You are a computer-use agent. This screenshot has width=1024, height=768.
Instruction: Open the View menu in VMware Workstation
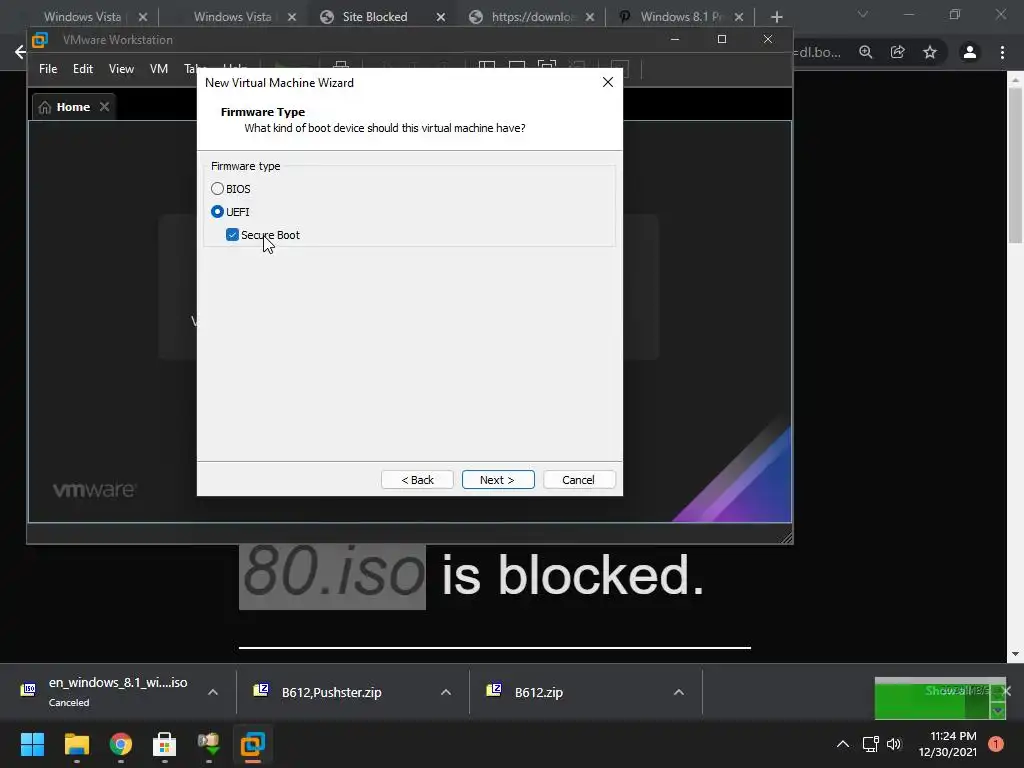coord(121,69)
